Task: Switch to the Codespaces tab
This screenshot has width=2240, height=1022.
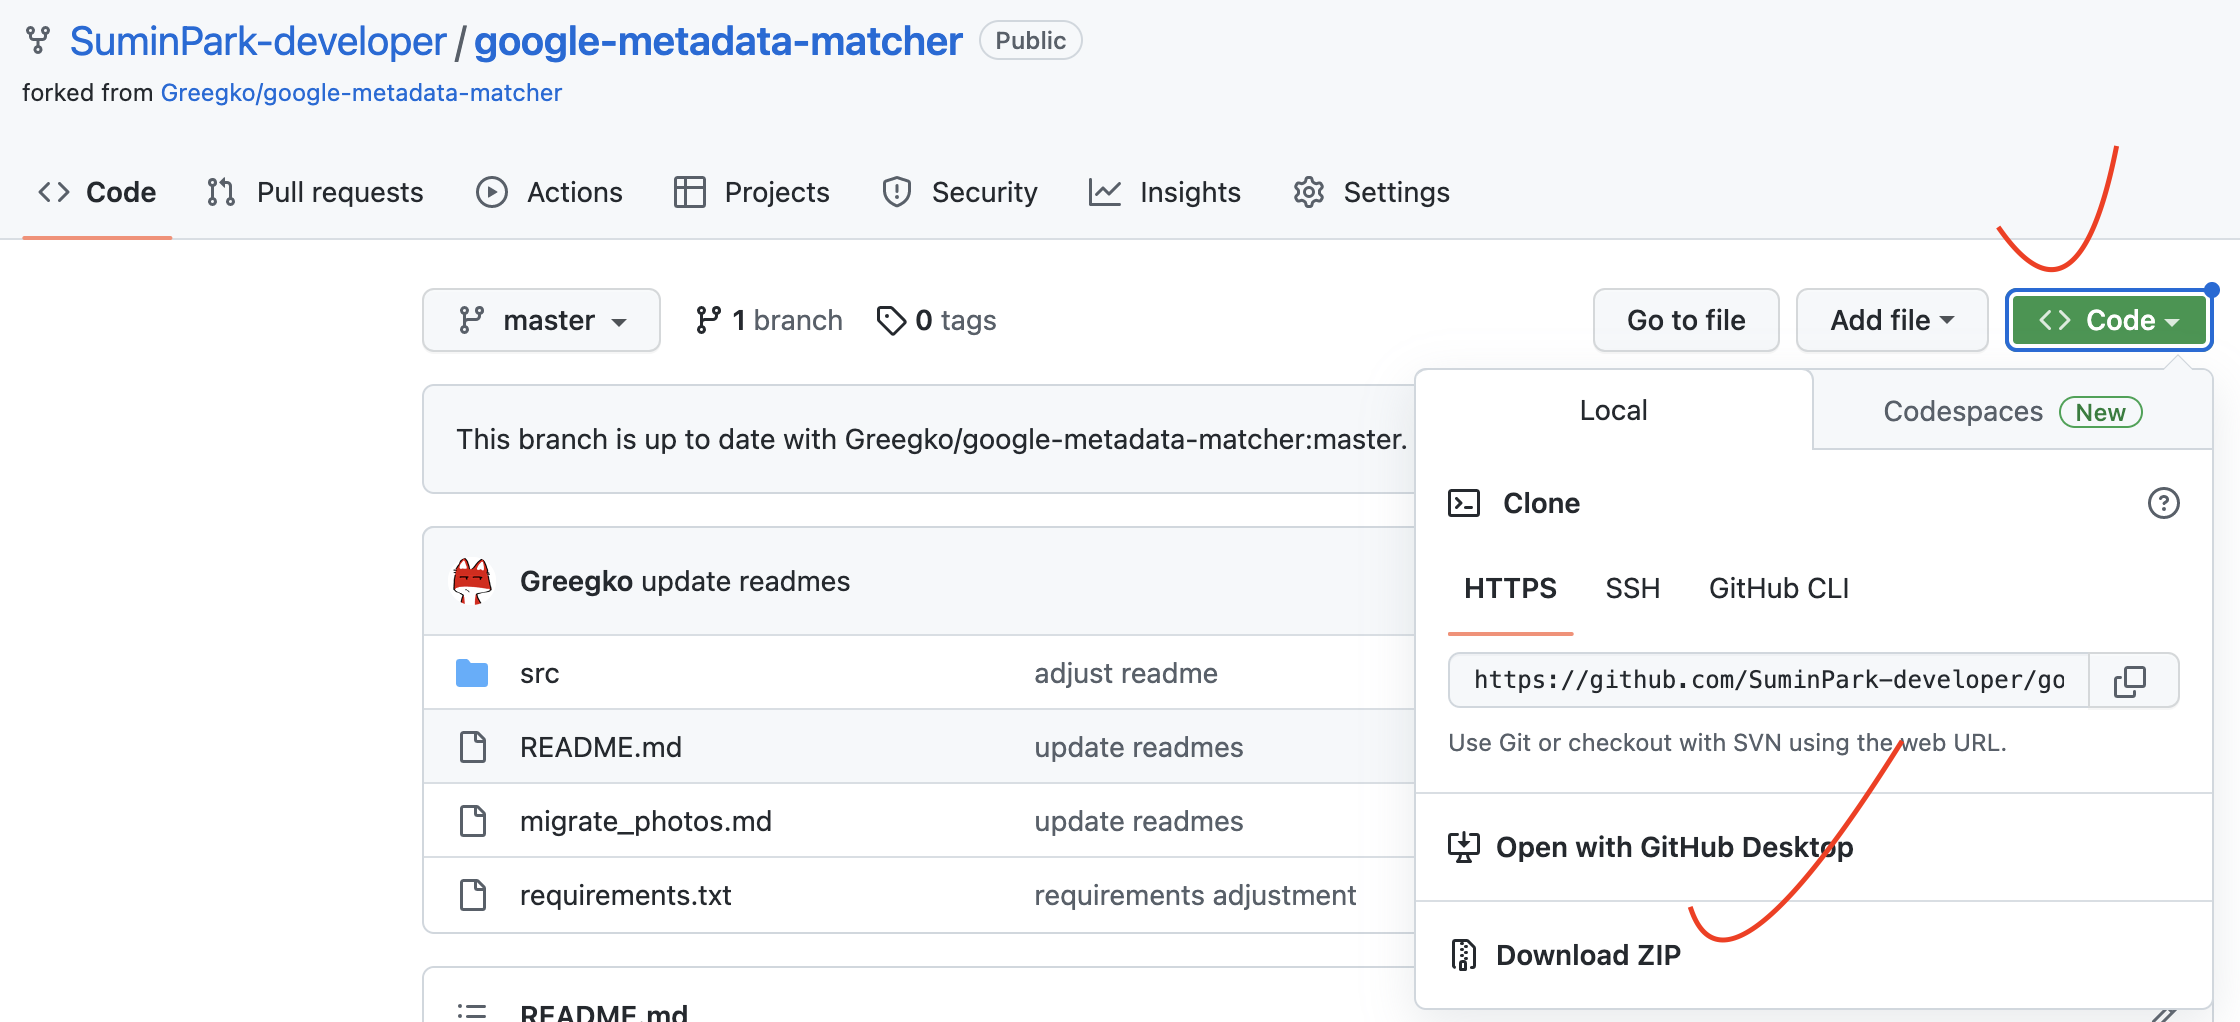Action: coord(2012,411)
